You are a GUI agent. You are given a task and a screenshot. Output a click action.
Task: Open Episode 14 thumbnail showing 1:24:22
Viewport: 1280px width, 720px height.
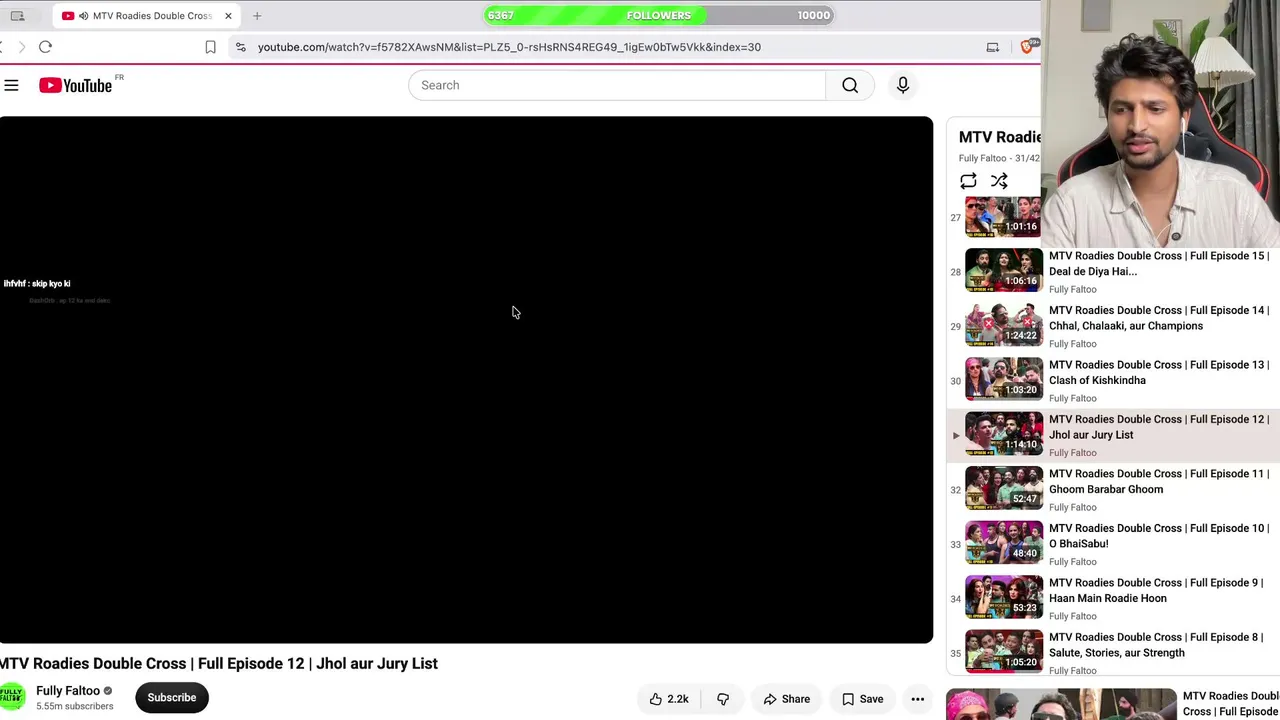[1003, 324]
